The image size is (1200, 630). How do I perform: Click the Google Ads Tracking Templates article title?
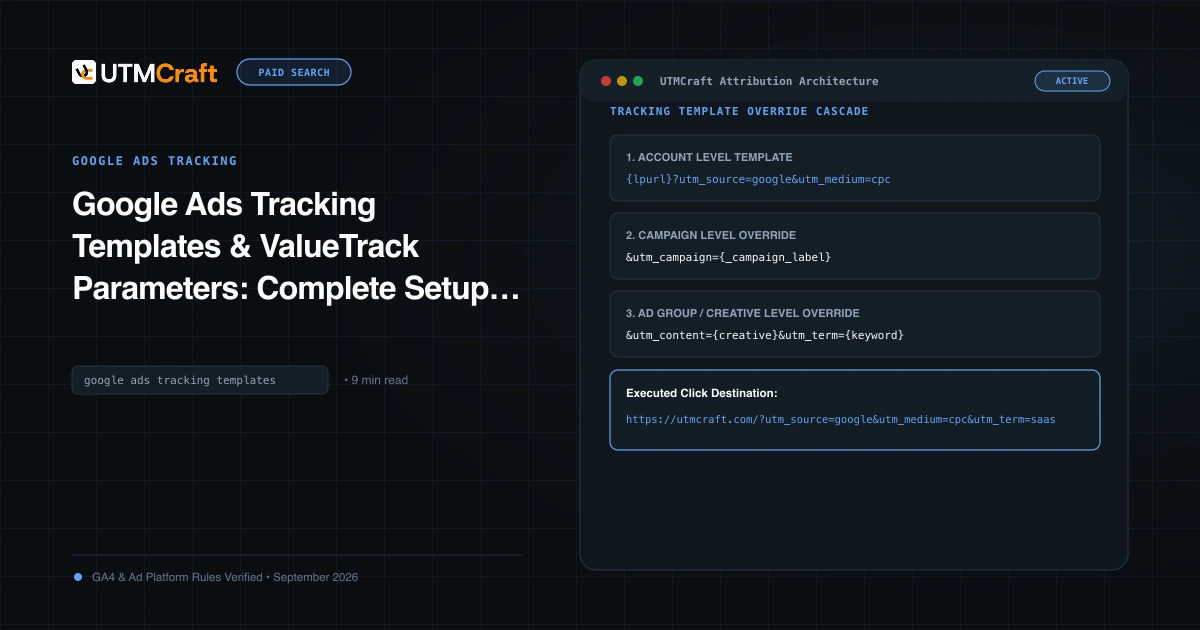point(296,247)
